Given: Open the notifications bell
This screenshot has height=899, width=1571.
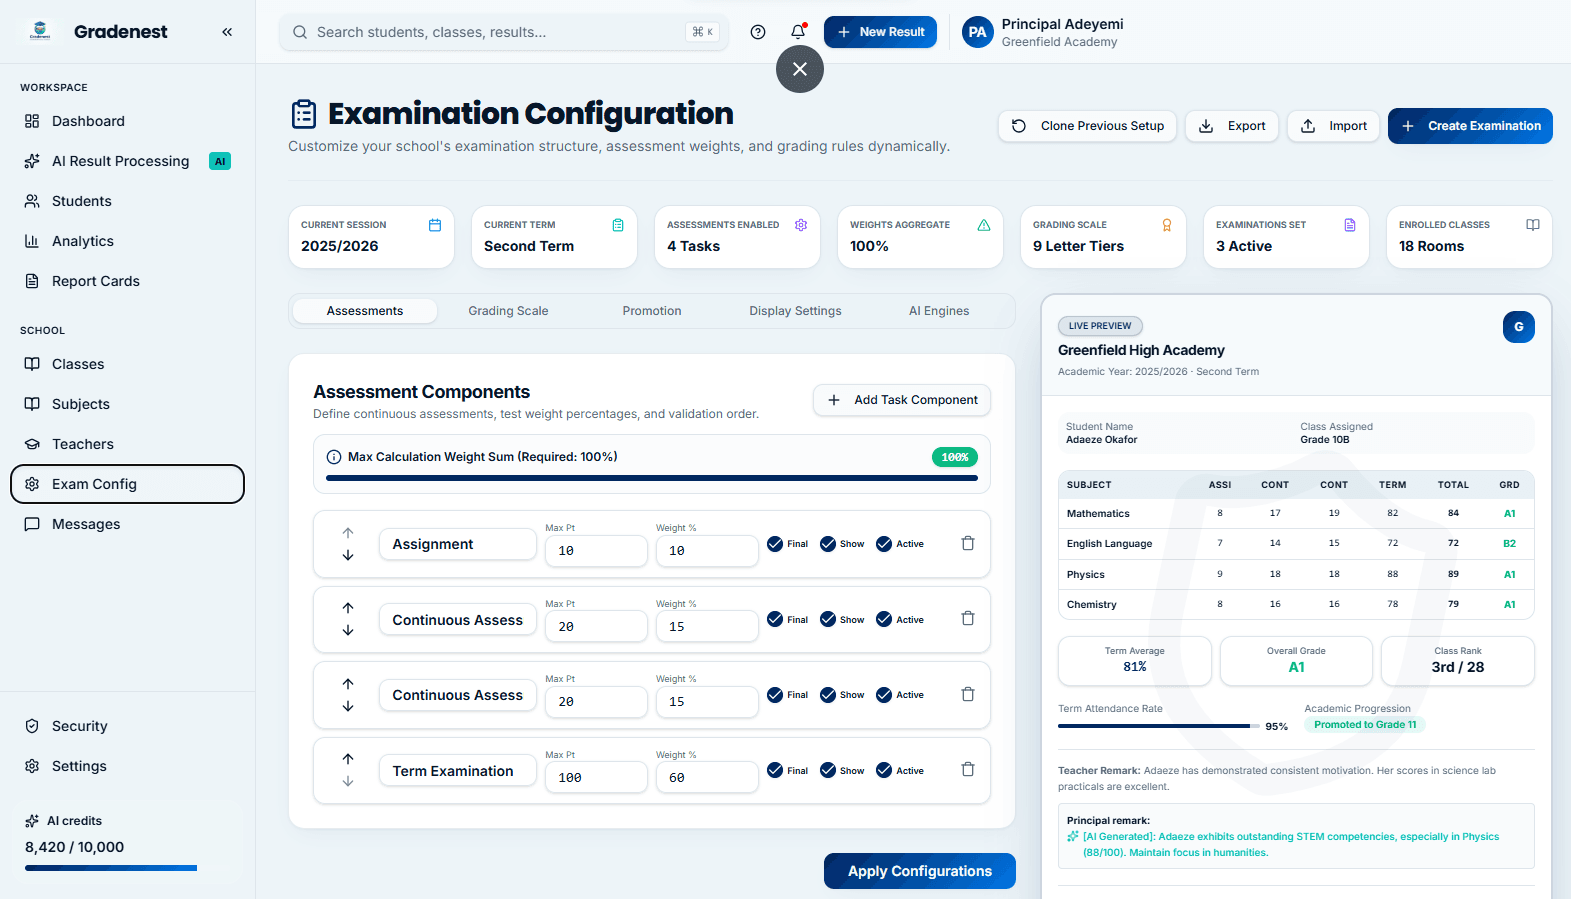Looking at the screenshot, I should 798,32.
